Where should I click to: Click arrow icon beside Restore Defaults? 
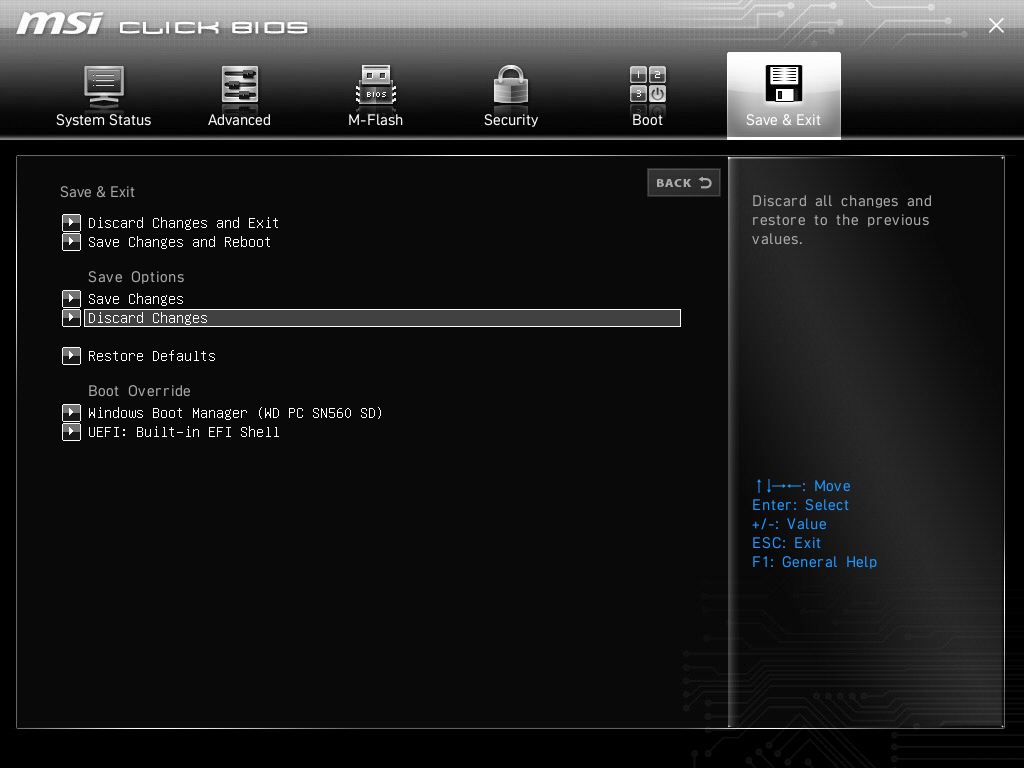(x=71, y=355)
